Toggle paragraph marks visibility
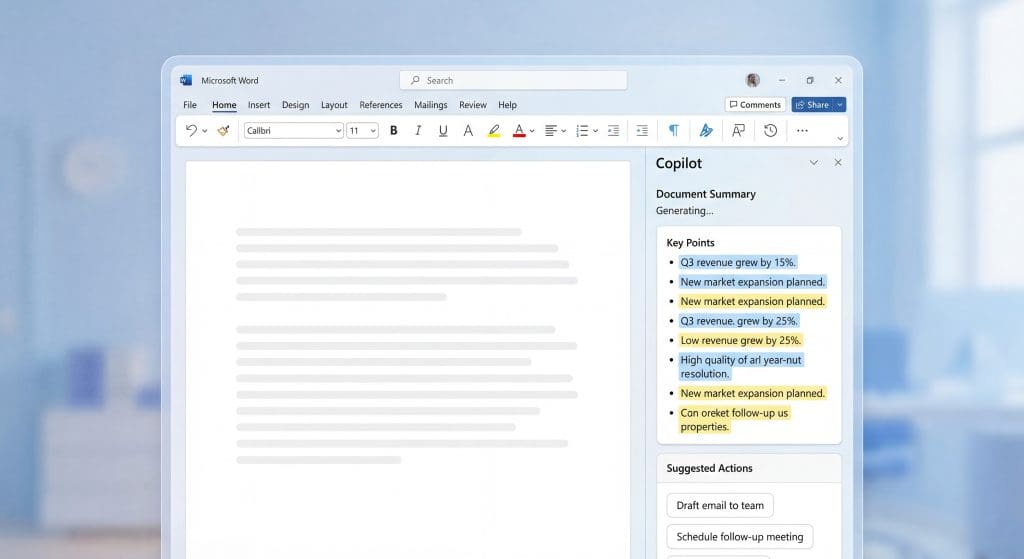The width and height of the screenshot is (1024, 559). 673,130
